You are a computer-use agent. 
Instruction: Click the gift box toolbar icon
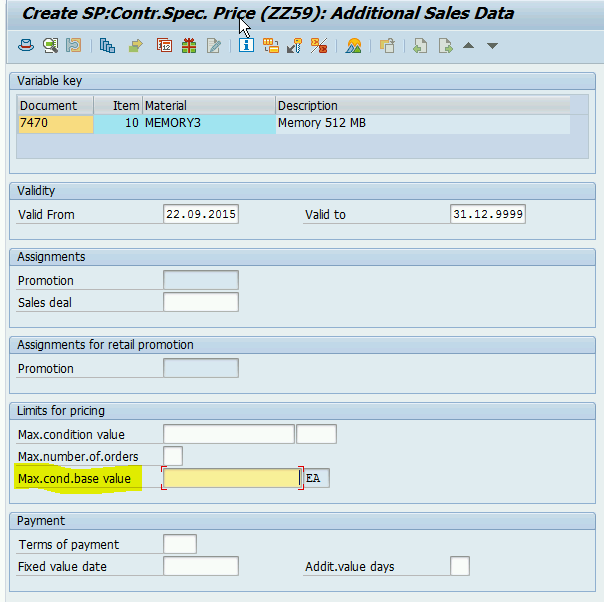[189, 46]
